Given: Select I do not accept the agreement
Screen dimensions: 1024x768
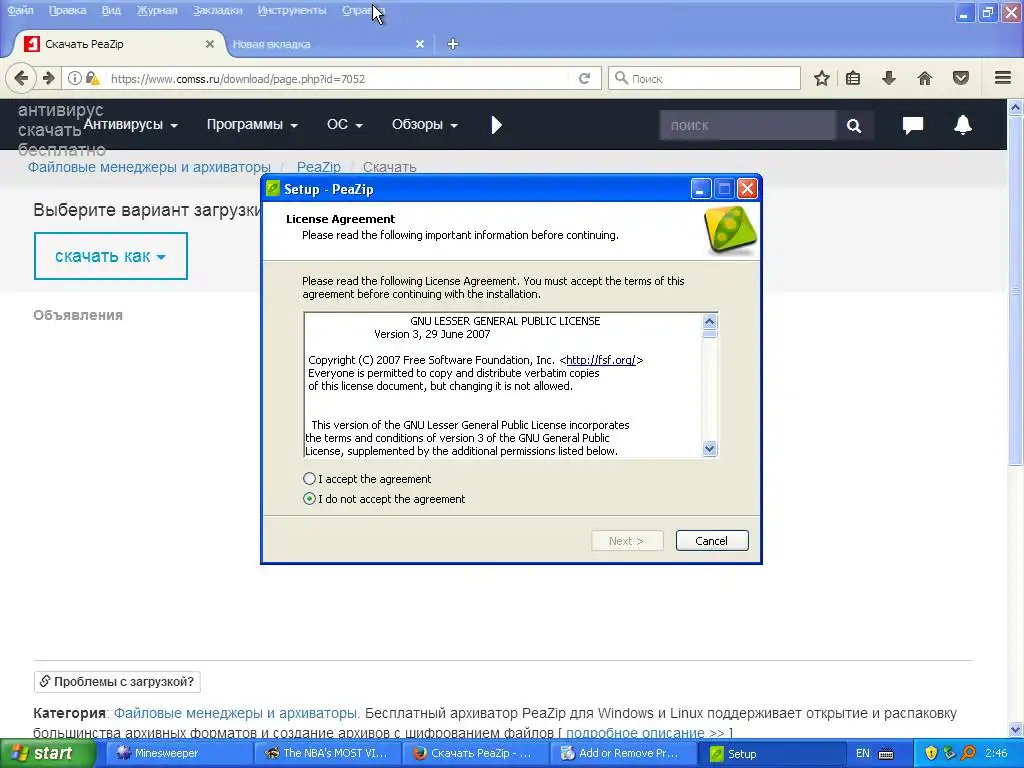Looking at the screenshot, I should (384, 499).
